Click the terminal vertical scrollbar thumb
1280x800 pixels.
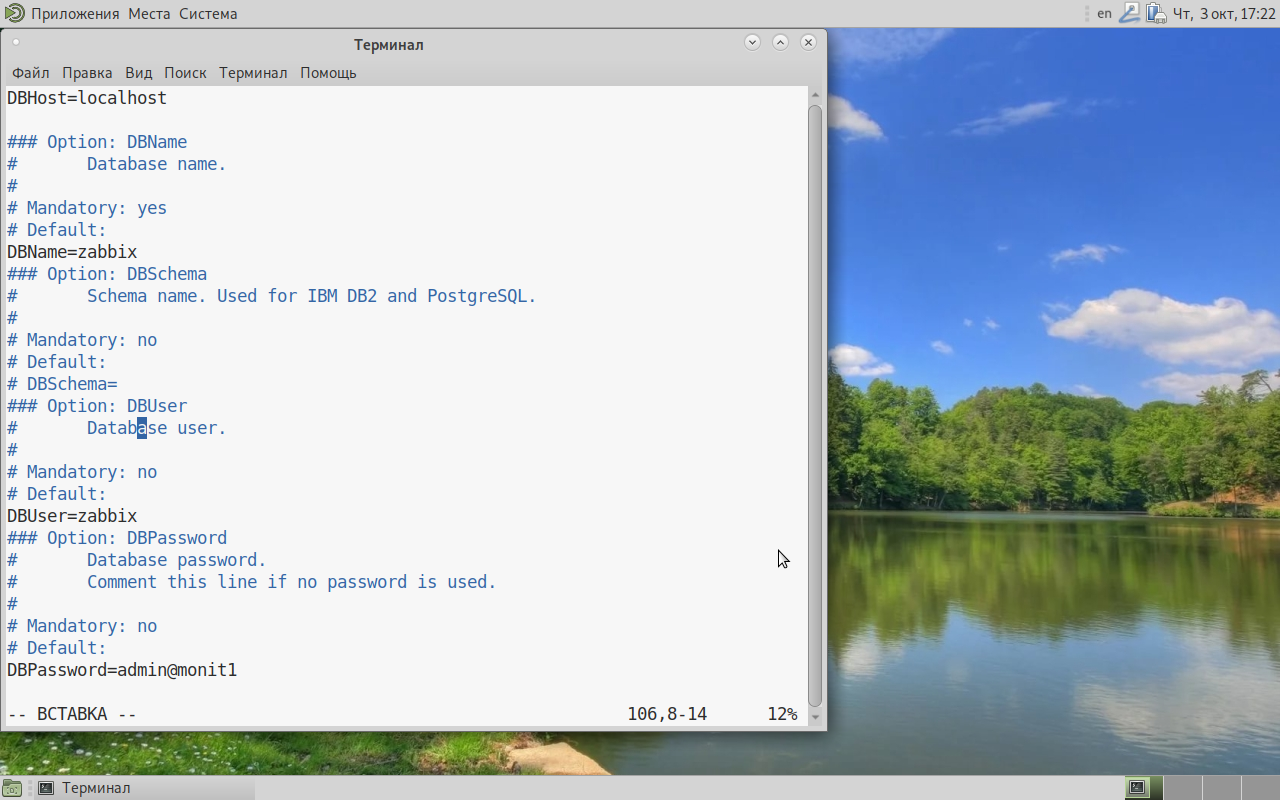815,405
